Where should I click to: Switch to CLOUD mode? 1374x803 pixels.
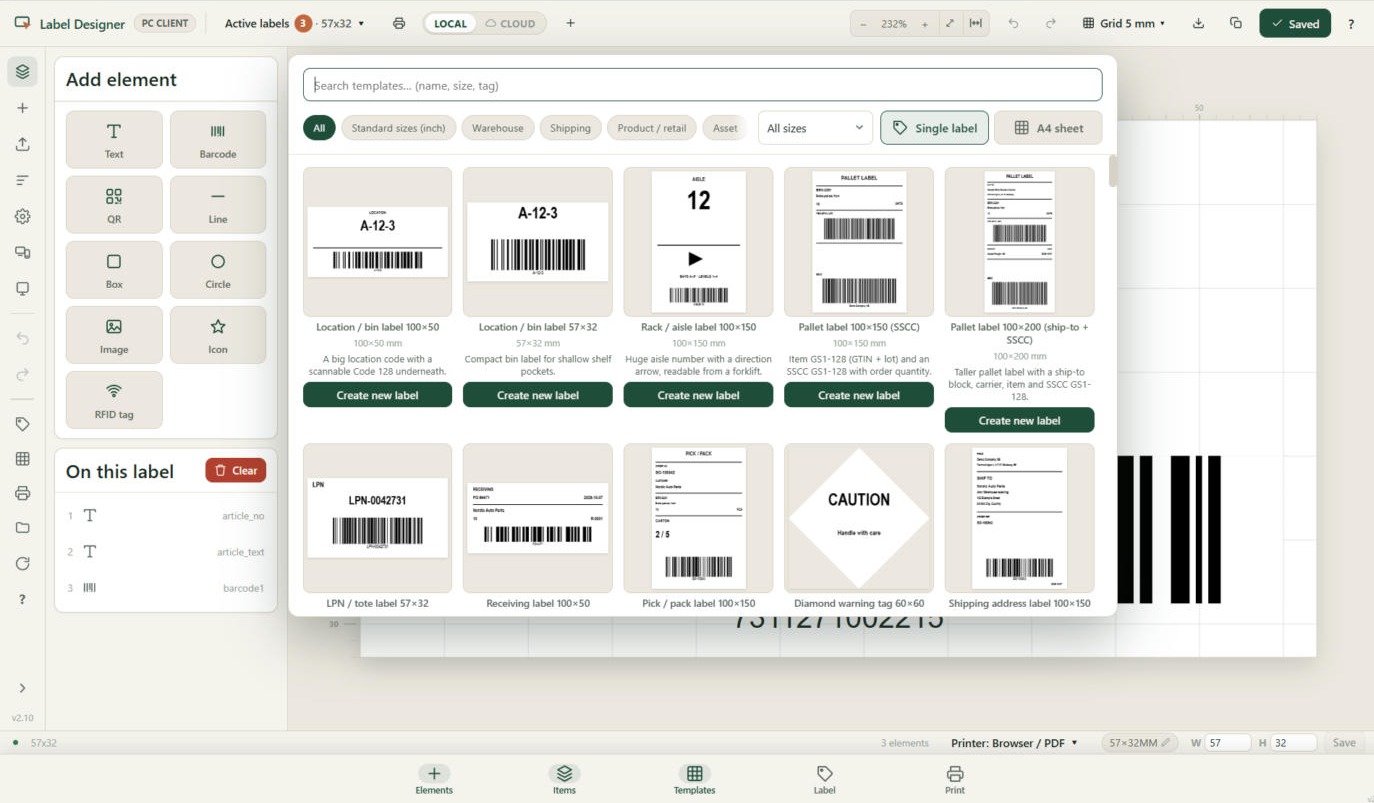[x=510, y=23]
